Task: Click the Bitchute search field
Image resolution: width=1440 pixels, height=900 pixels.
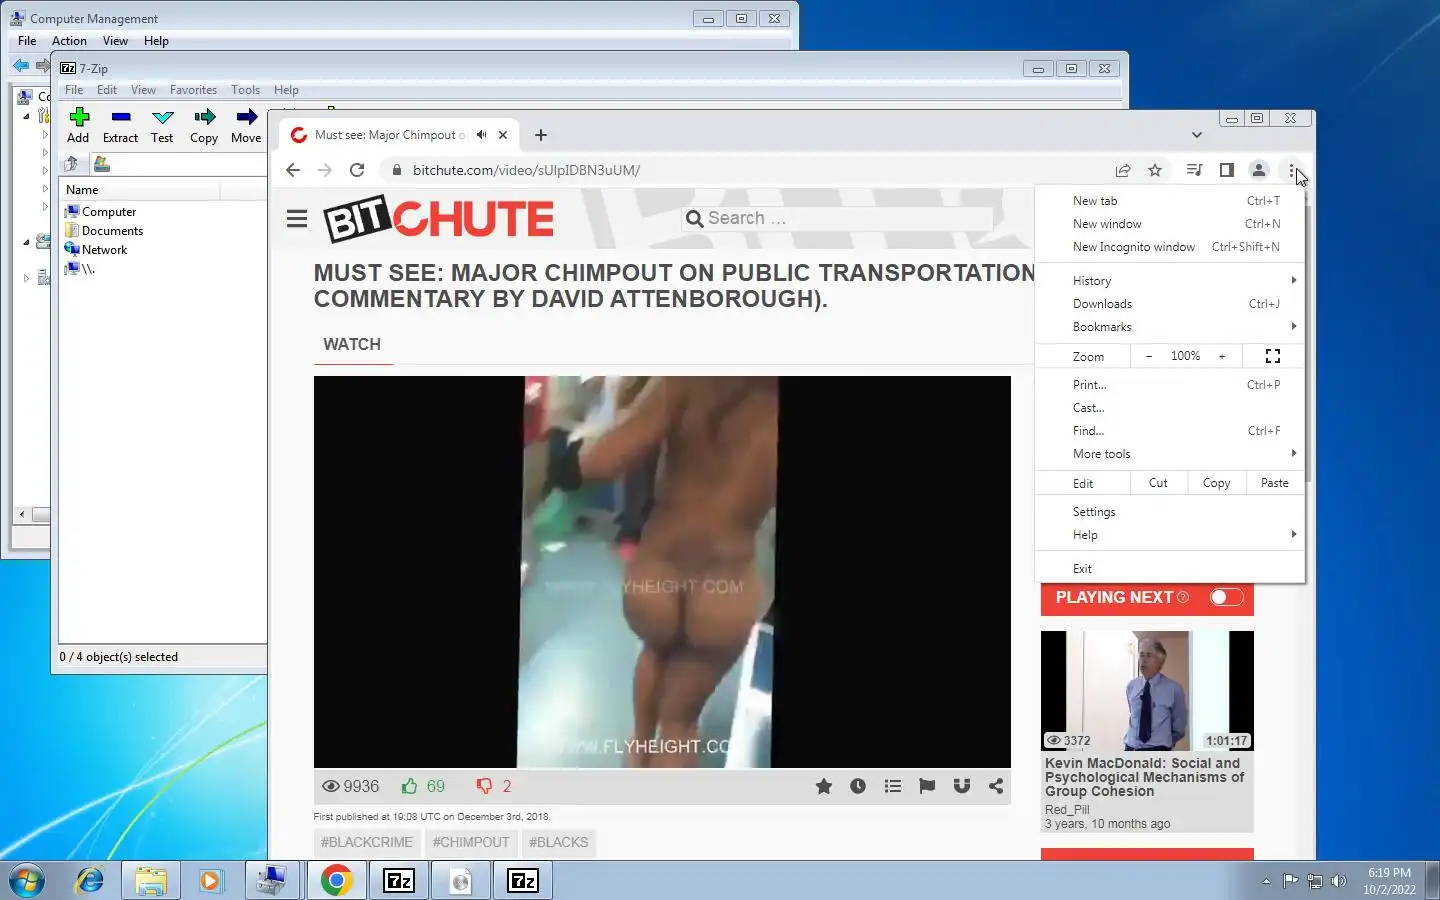Action: [x=840, y=218]
